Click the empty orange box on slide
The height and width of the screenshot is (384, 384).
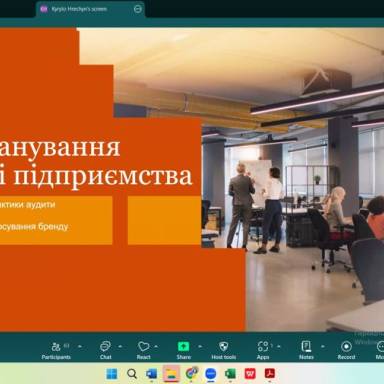[164, 220]
